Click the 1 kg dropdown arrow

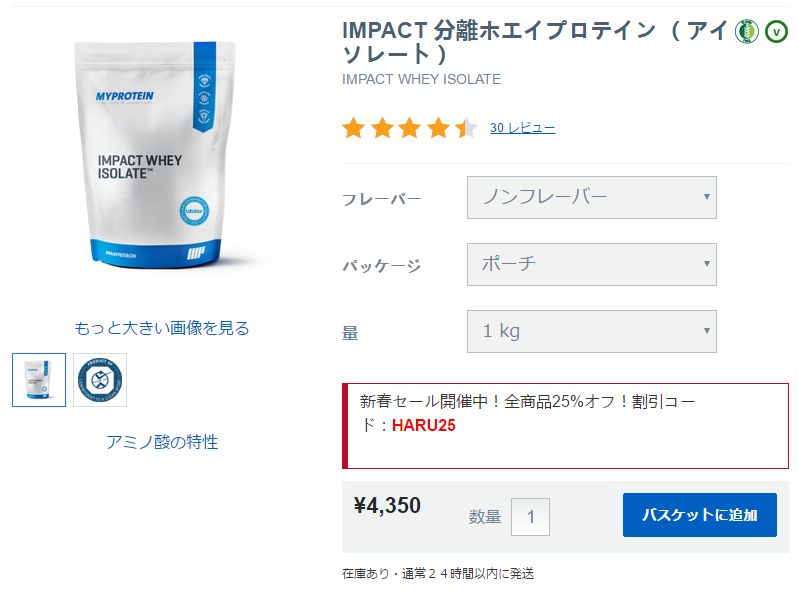coord(706,331)
